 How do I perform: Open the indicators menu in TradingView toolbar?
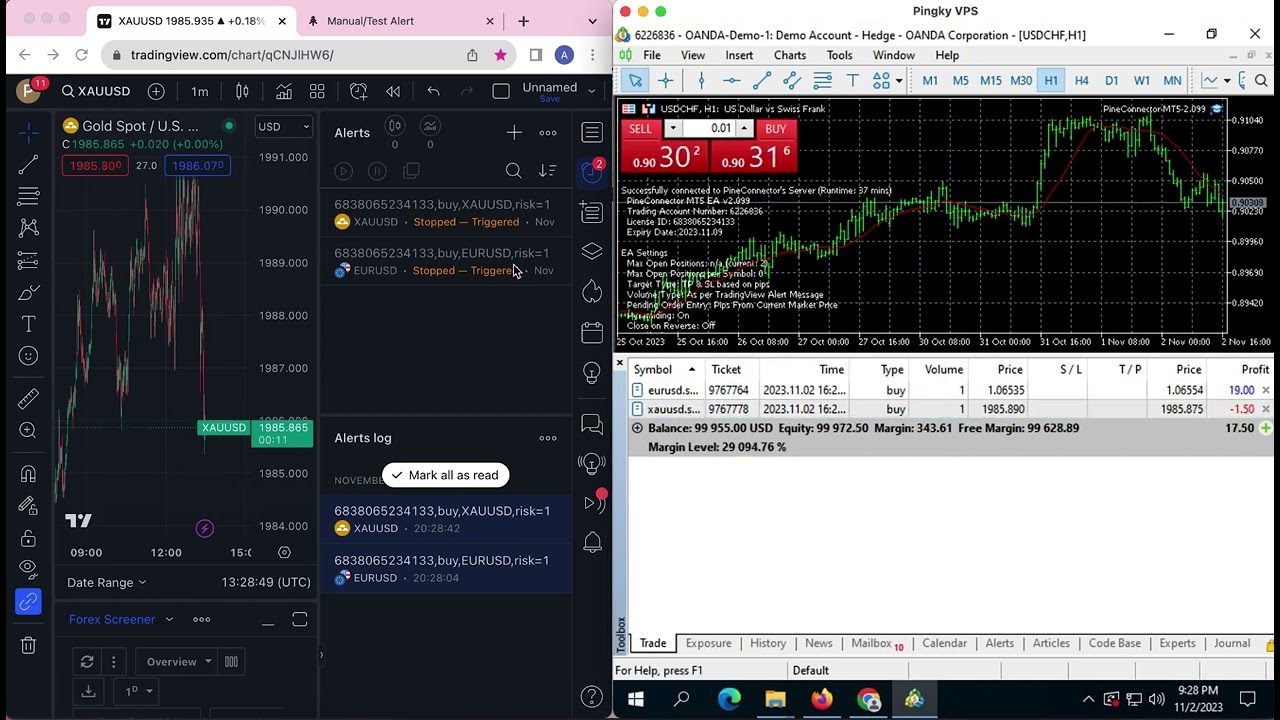click(x=284, y=91)
